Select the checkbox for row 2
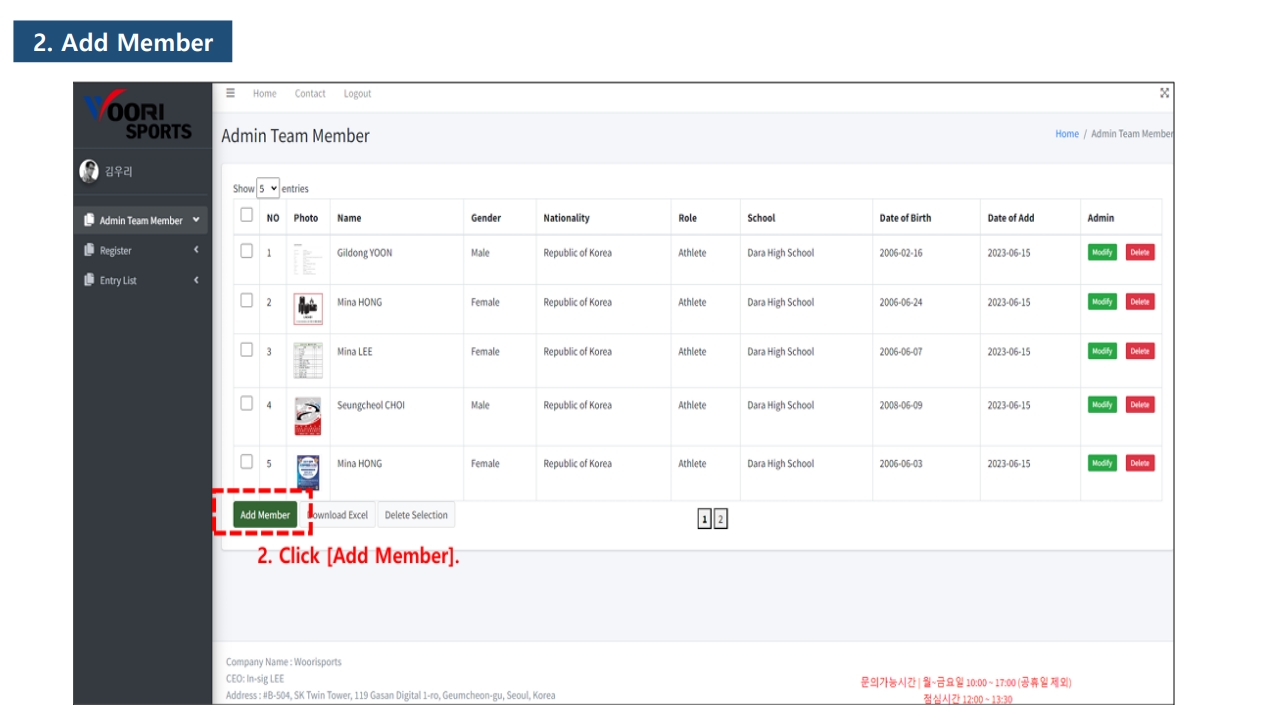 pos(246,300)
